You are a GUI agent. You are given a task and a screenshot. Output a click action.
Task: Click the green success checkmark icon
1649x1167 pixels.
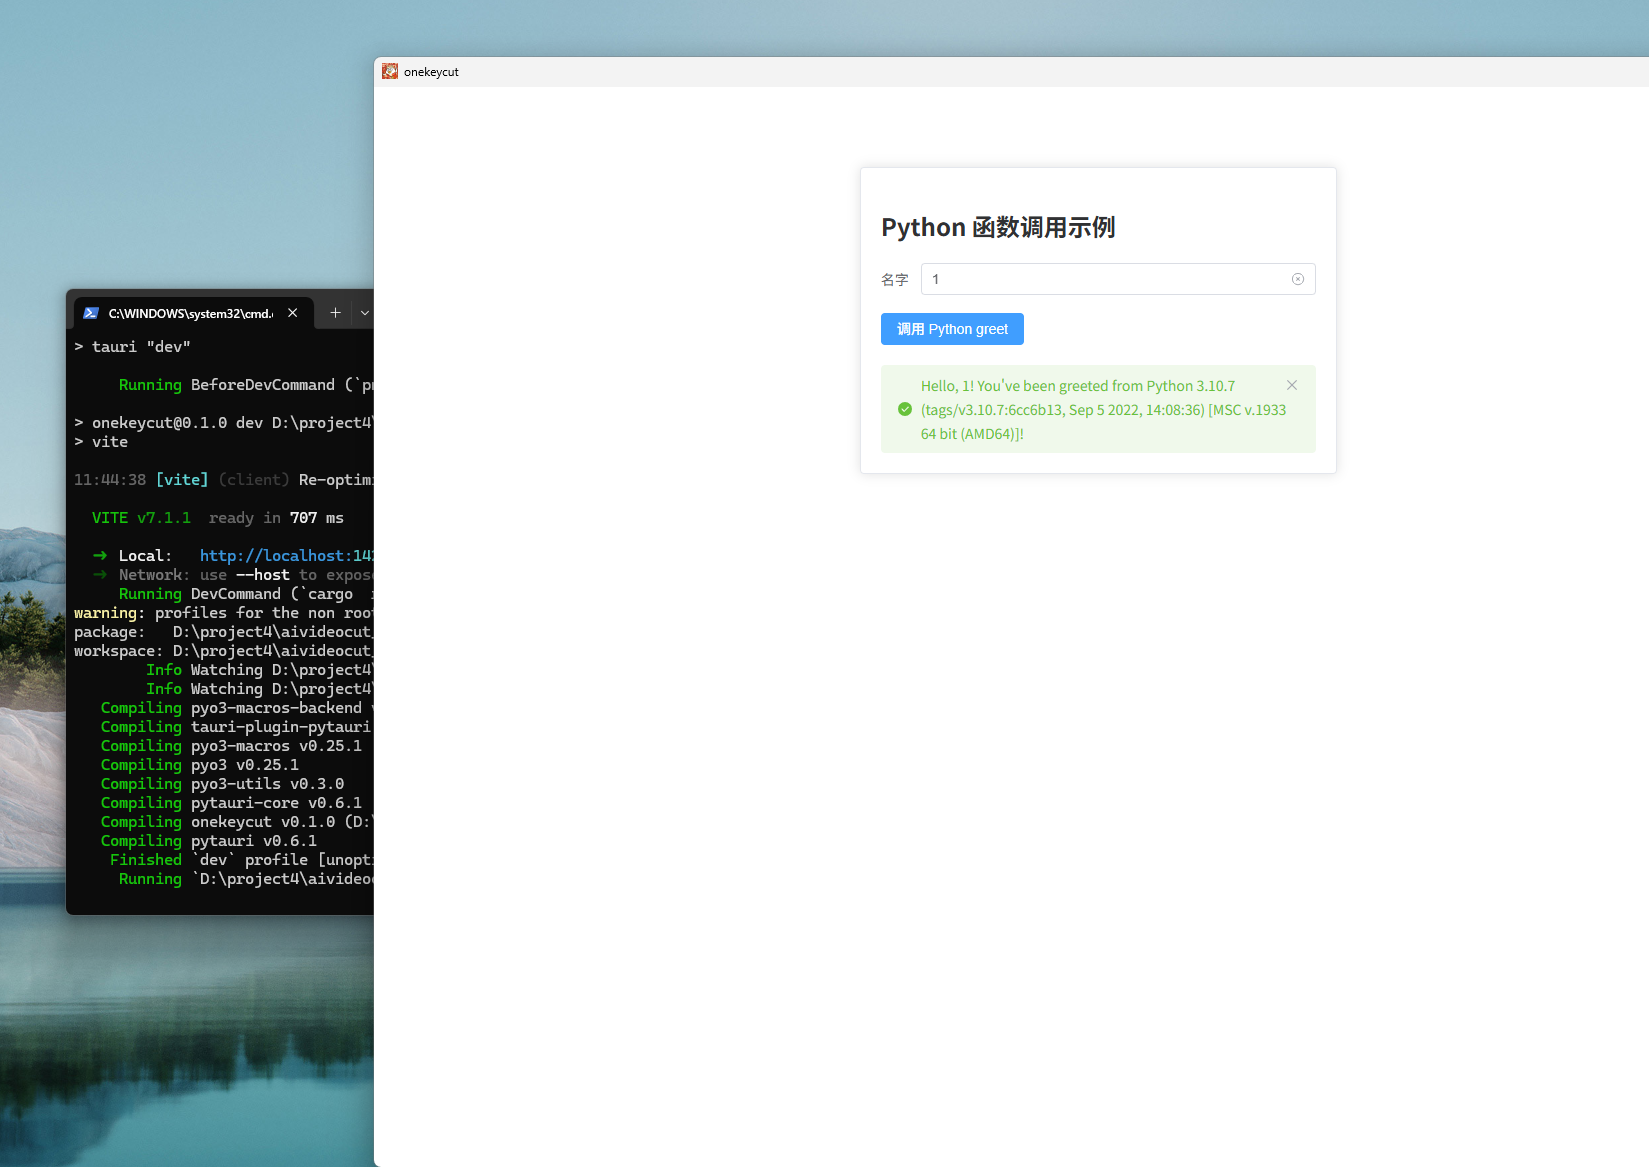coord(904,409)
